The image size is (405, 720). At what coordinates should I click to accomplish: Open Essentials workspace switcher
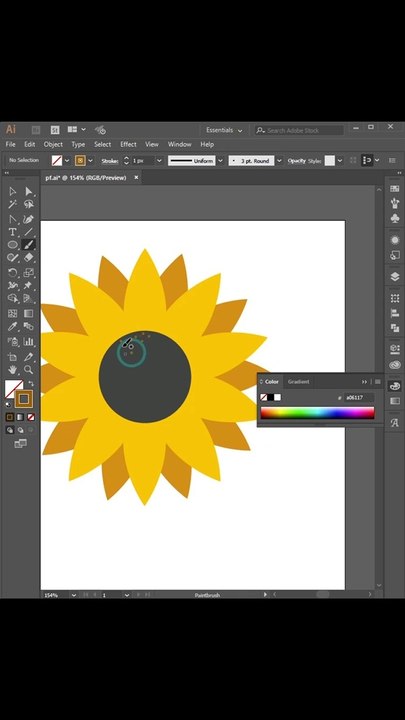click(224, 130)
